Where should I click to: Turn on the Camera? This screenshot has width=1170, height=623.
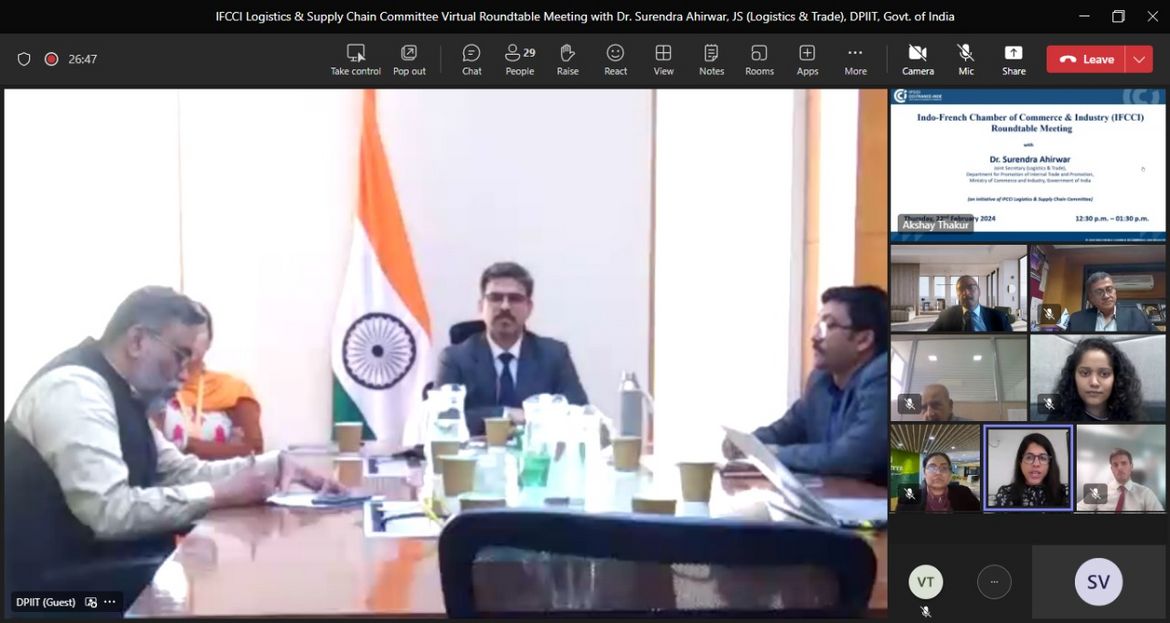(917, 59)
